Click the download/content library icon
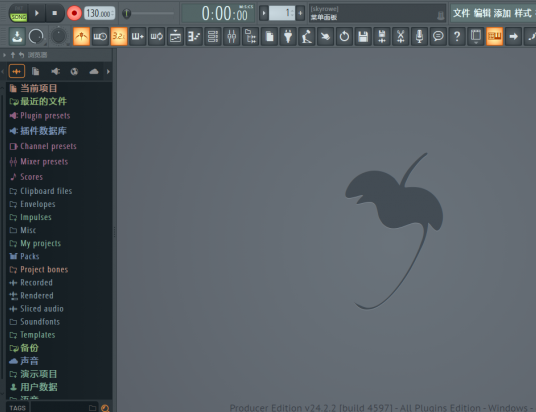 tap(17, 36)
